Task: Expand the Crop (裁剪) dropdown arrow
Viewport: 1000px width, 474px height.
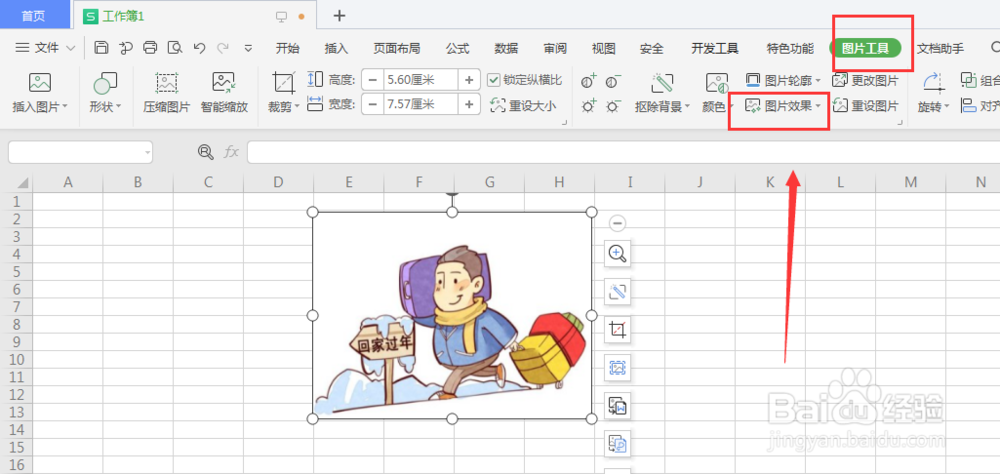Action: coord(297,107)
